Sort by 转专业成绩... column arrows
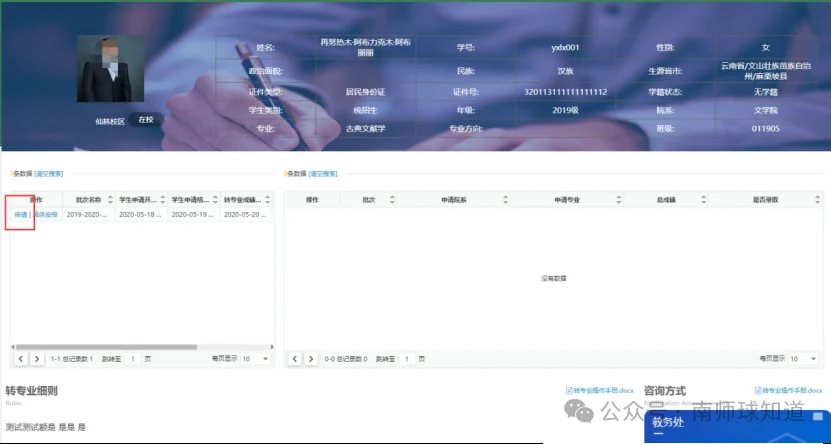831x444 pixels. [268, 200]
